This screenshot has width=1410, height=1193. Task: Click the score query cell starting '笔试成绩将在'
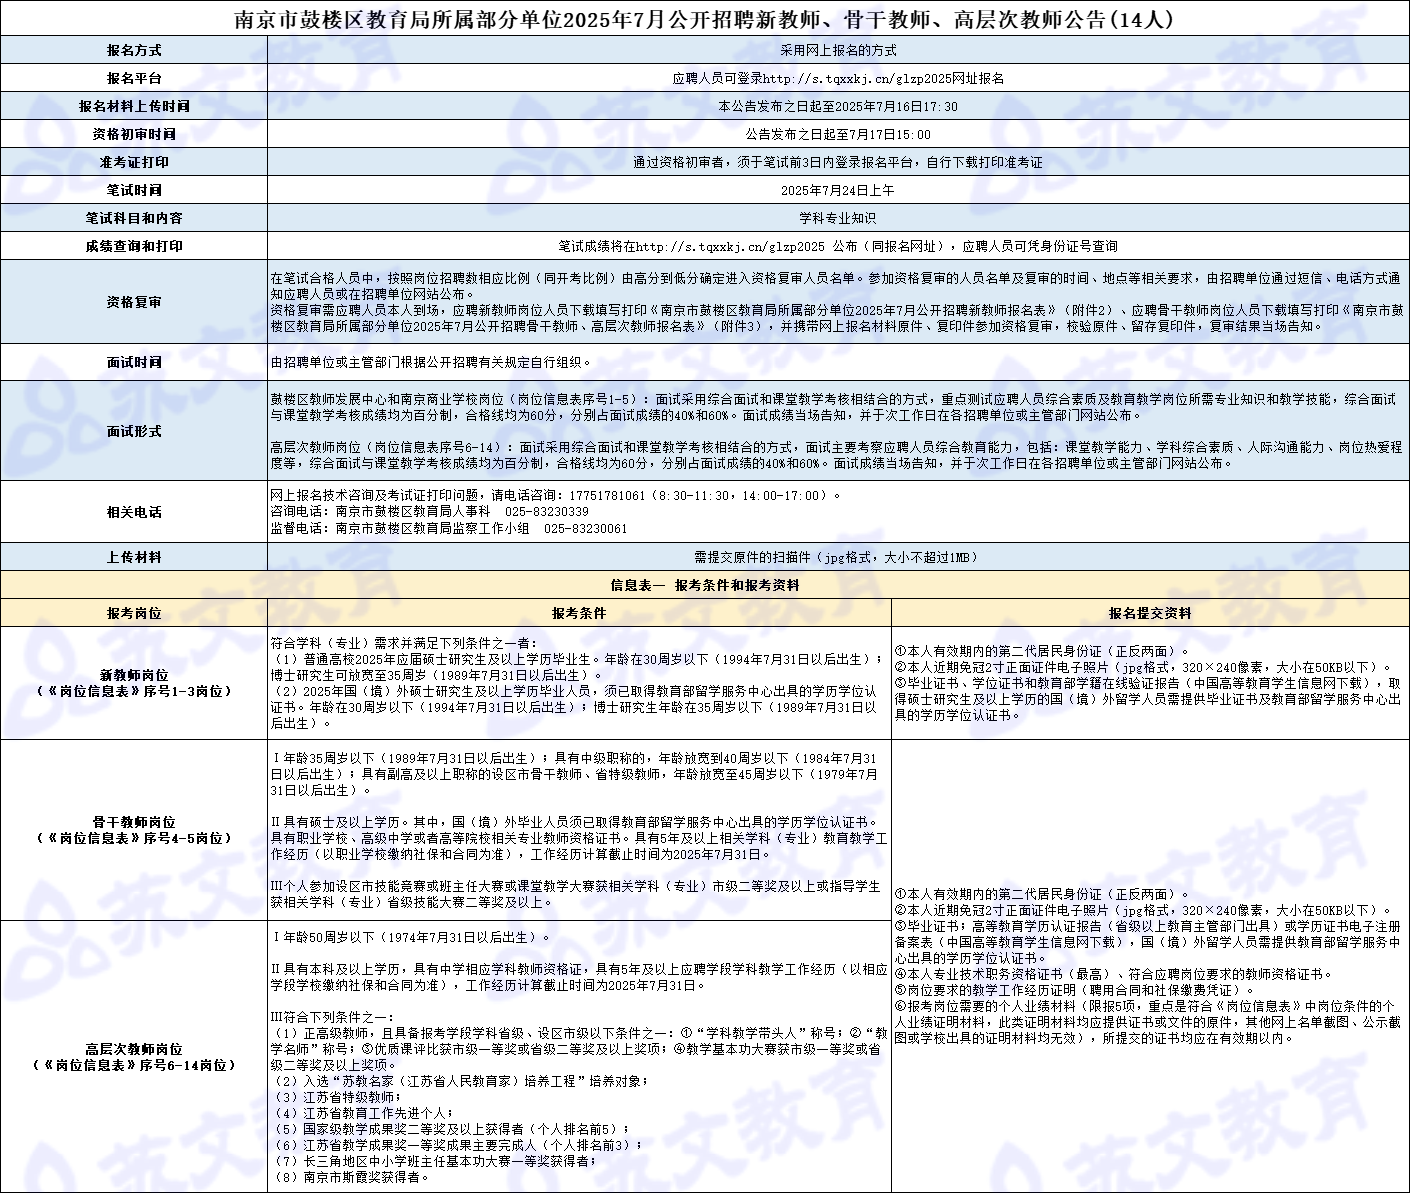[x=838, y=246]
